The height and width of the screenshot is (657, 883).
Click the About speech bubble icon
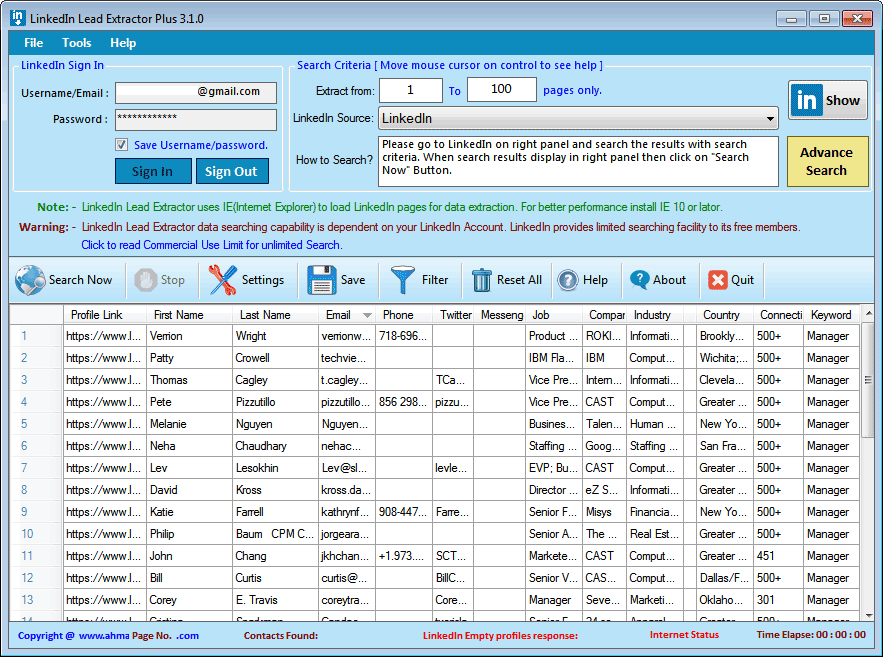pyautogui.click(x=640, y=280)
